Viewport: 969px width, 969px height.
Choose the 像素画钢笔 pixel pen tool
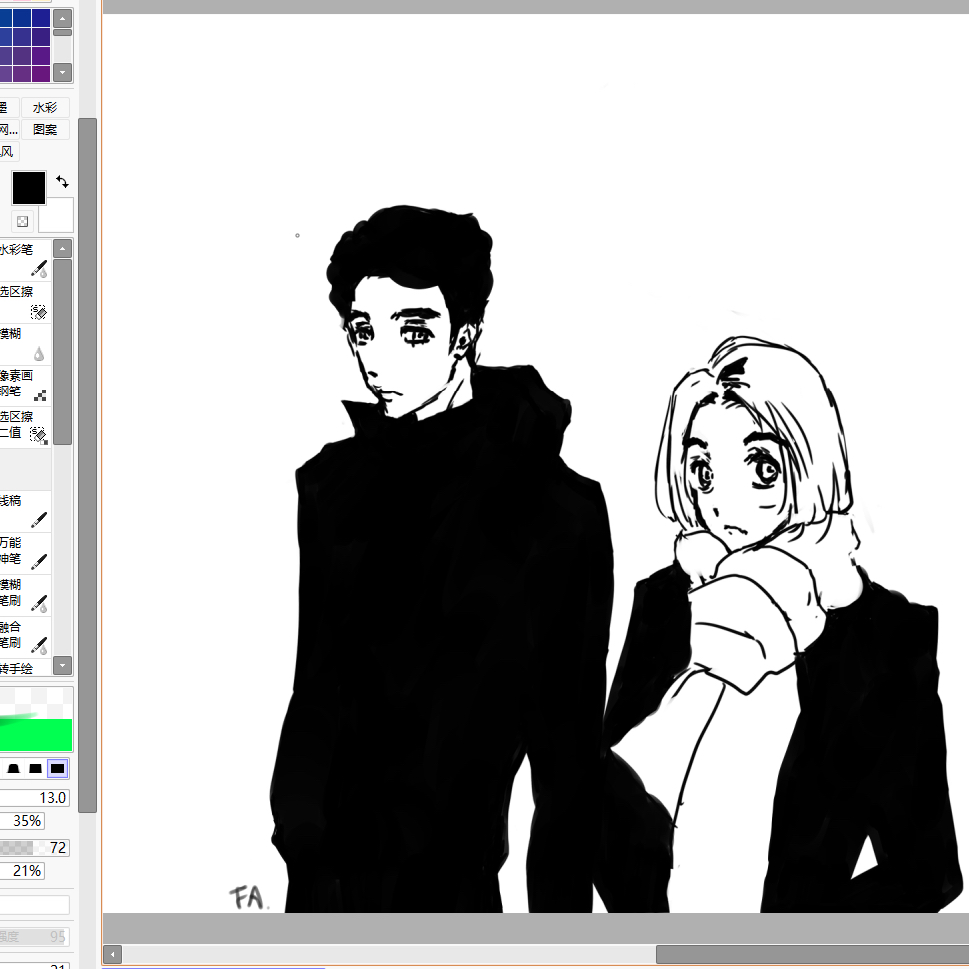[24, 385]
